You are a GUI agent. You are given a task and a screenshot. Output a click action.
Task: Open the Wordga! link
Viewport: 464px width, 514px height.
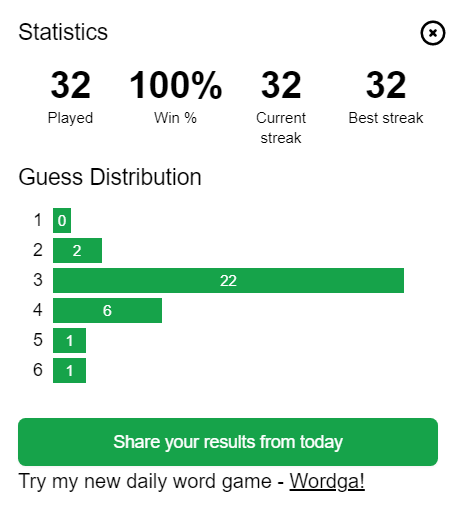pos(327,481)
